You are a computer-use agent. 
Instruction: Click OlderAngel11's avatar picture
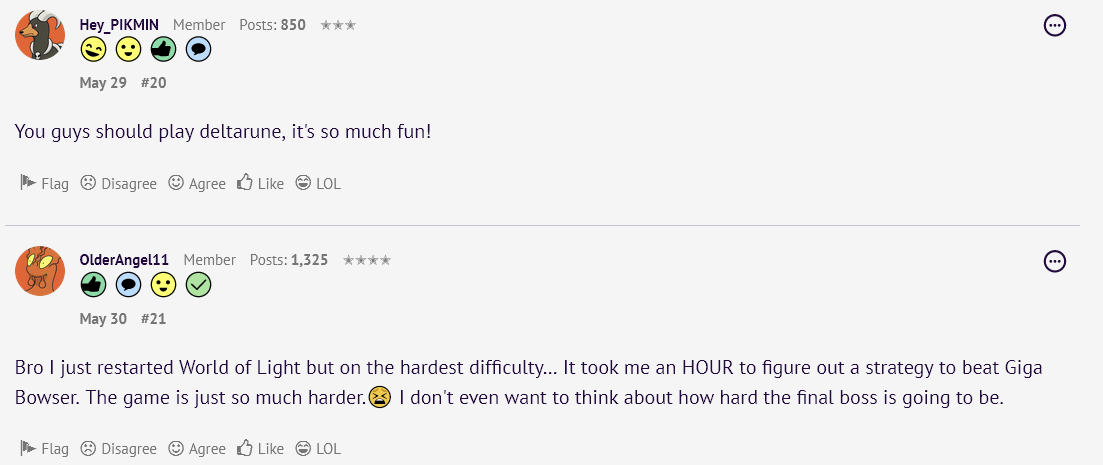[41, 271]
